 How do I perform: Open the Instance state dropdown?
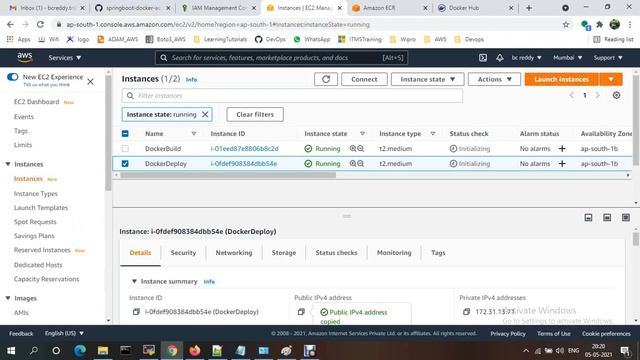click(427, 79)
